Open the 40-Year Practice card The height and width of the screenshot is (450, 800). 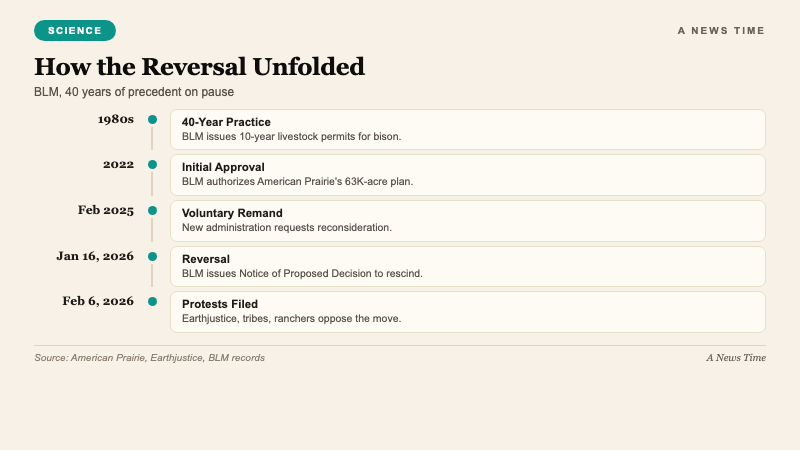(x=467, y=129)
